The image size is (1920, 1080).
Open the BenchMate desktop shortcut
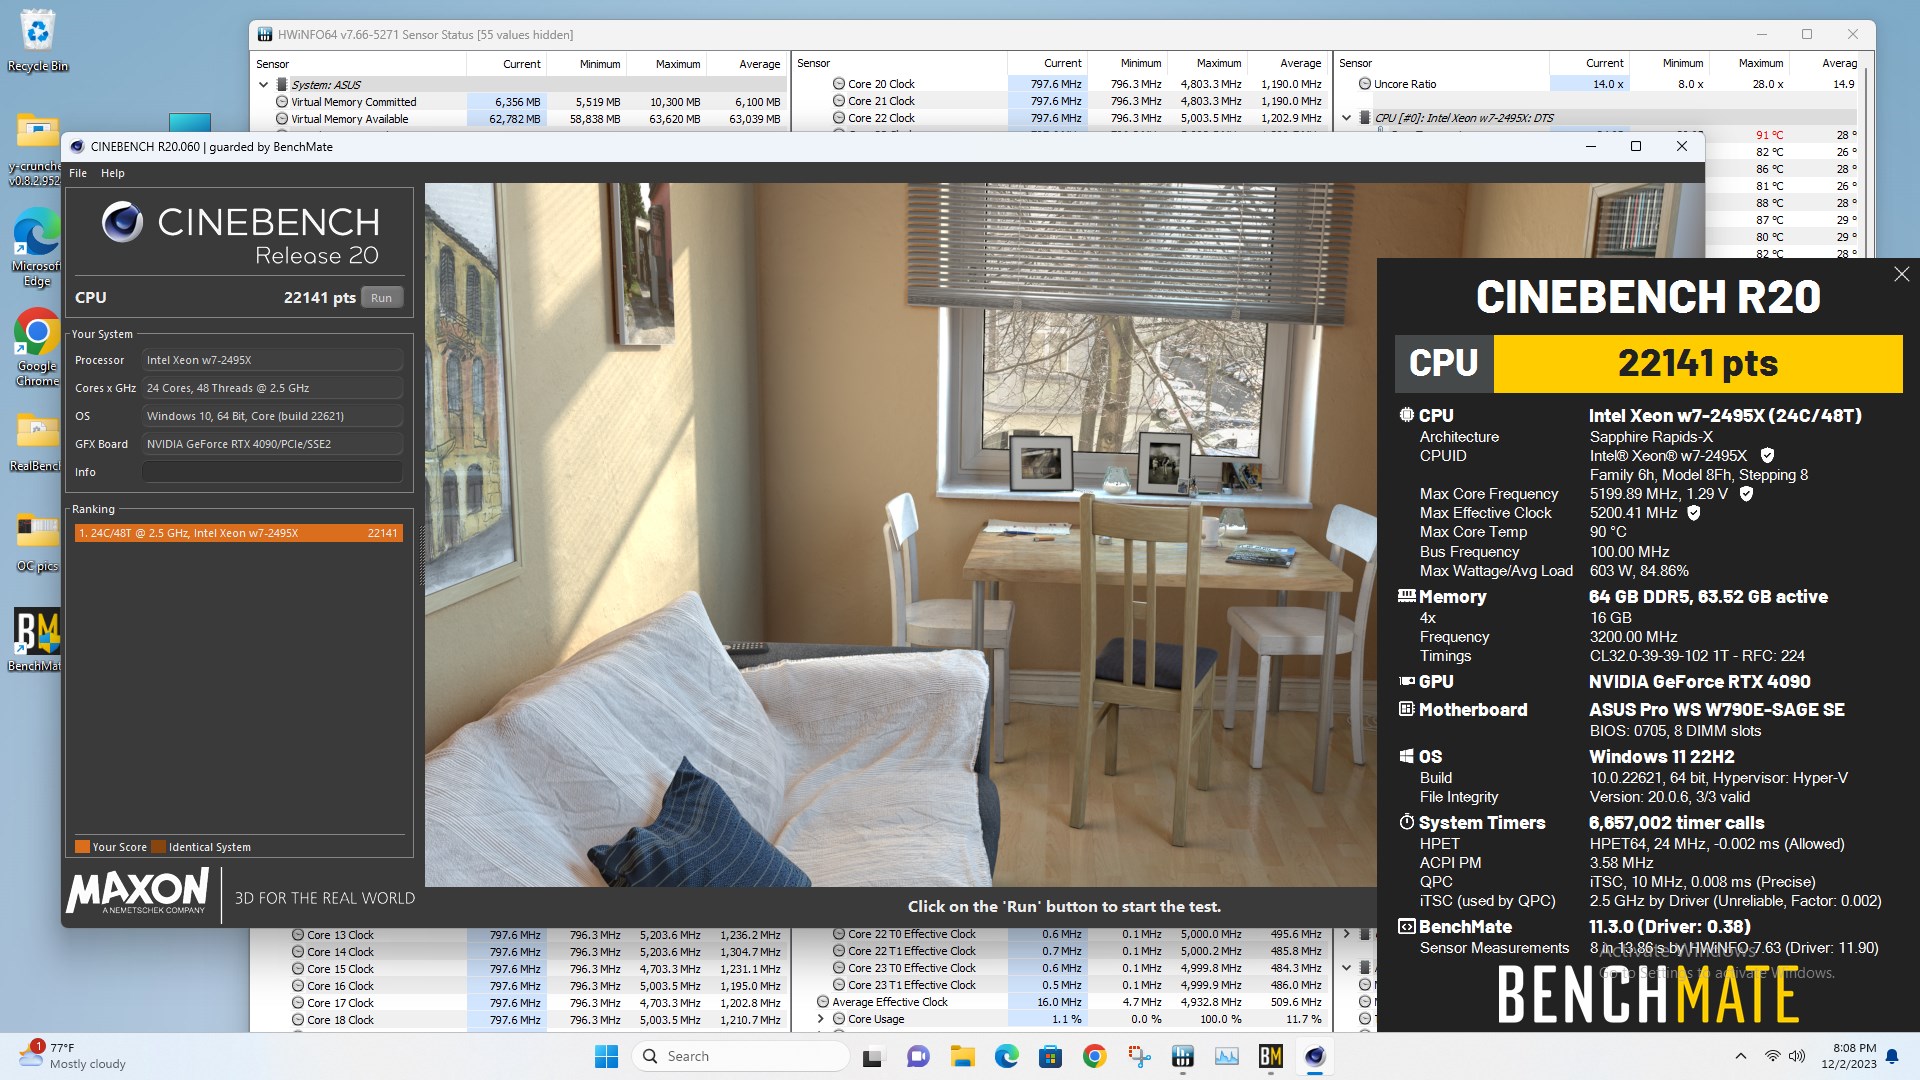click(36, 640)
